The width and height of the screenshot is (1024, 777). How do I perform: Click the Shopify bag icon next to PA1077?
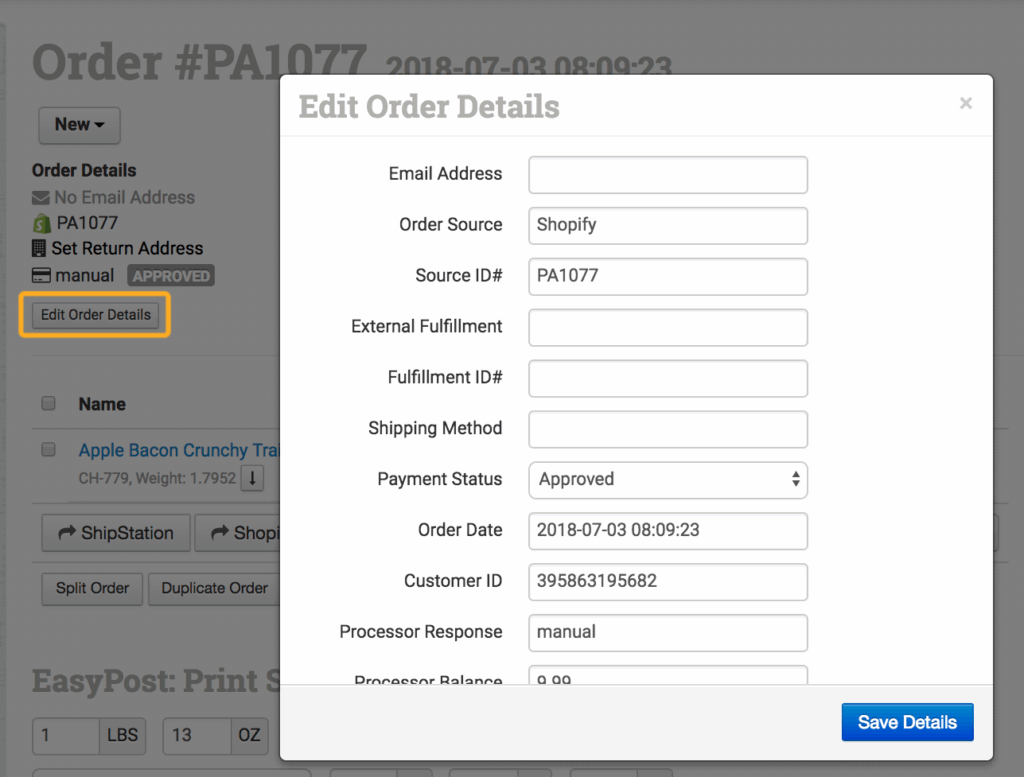[41, 223]
